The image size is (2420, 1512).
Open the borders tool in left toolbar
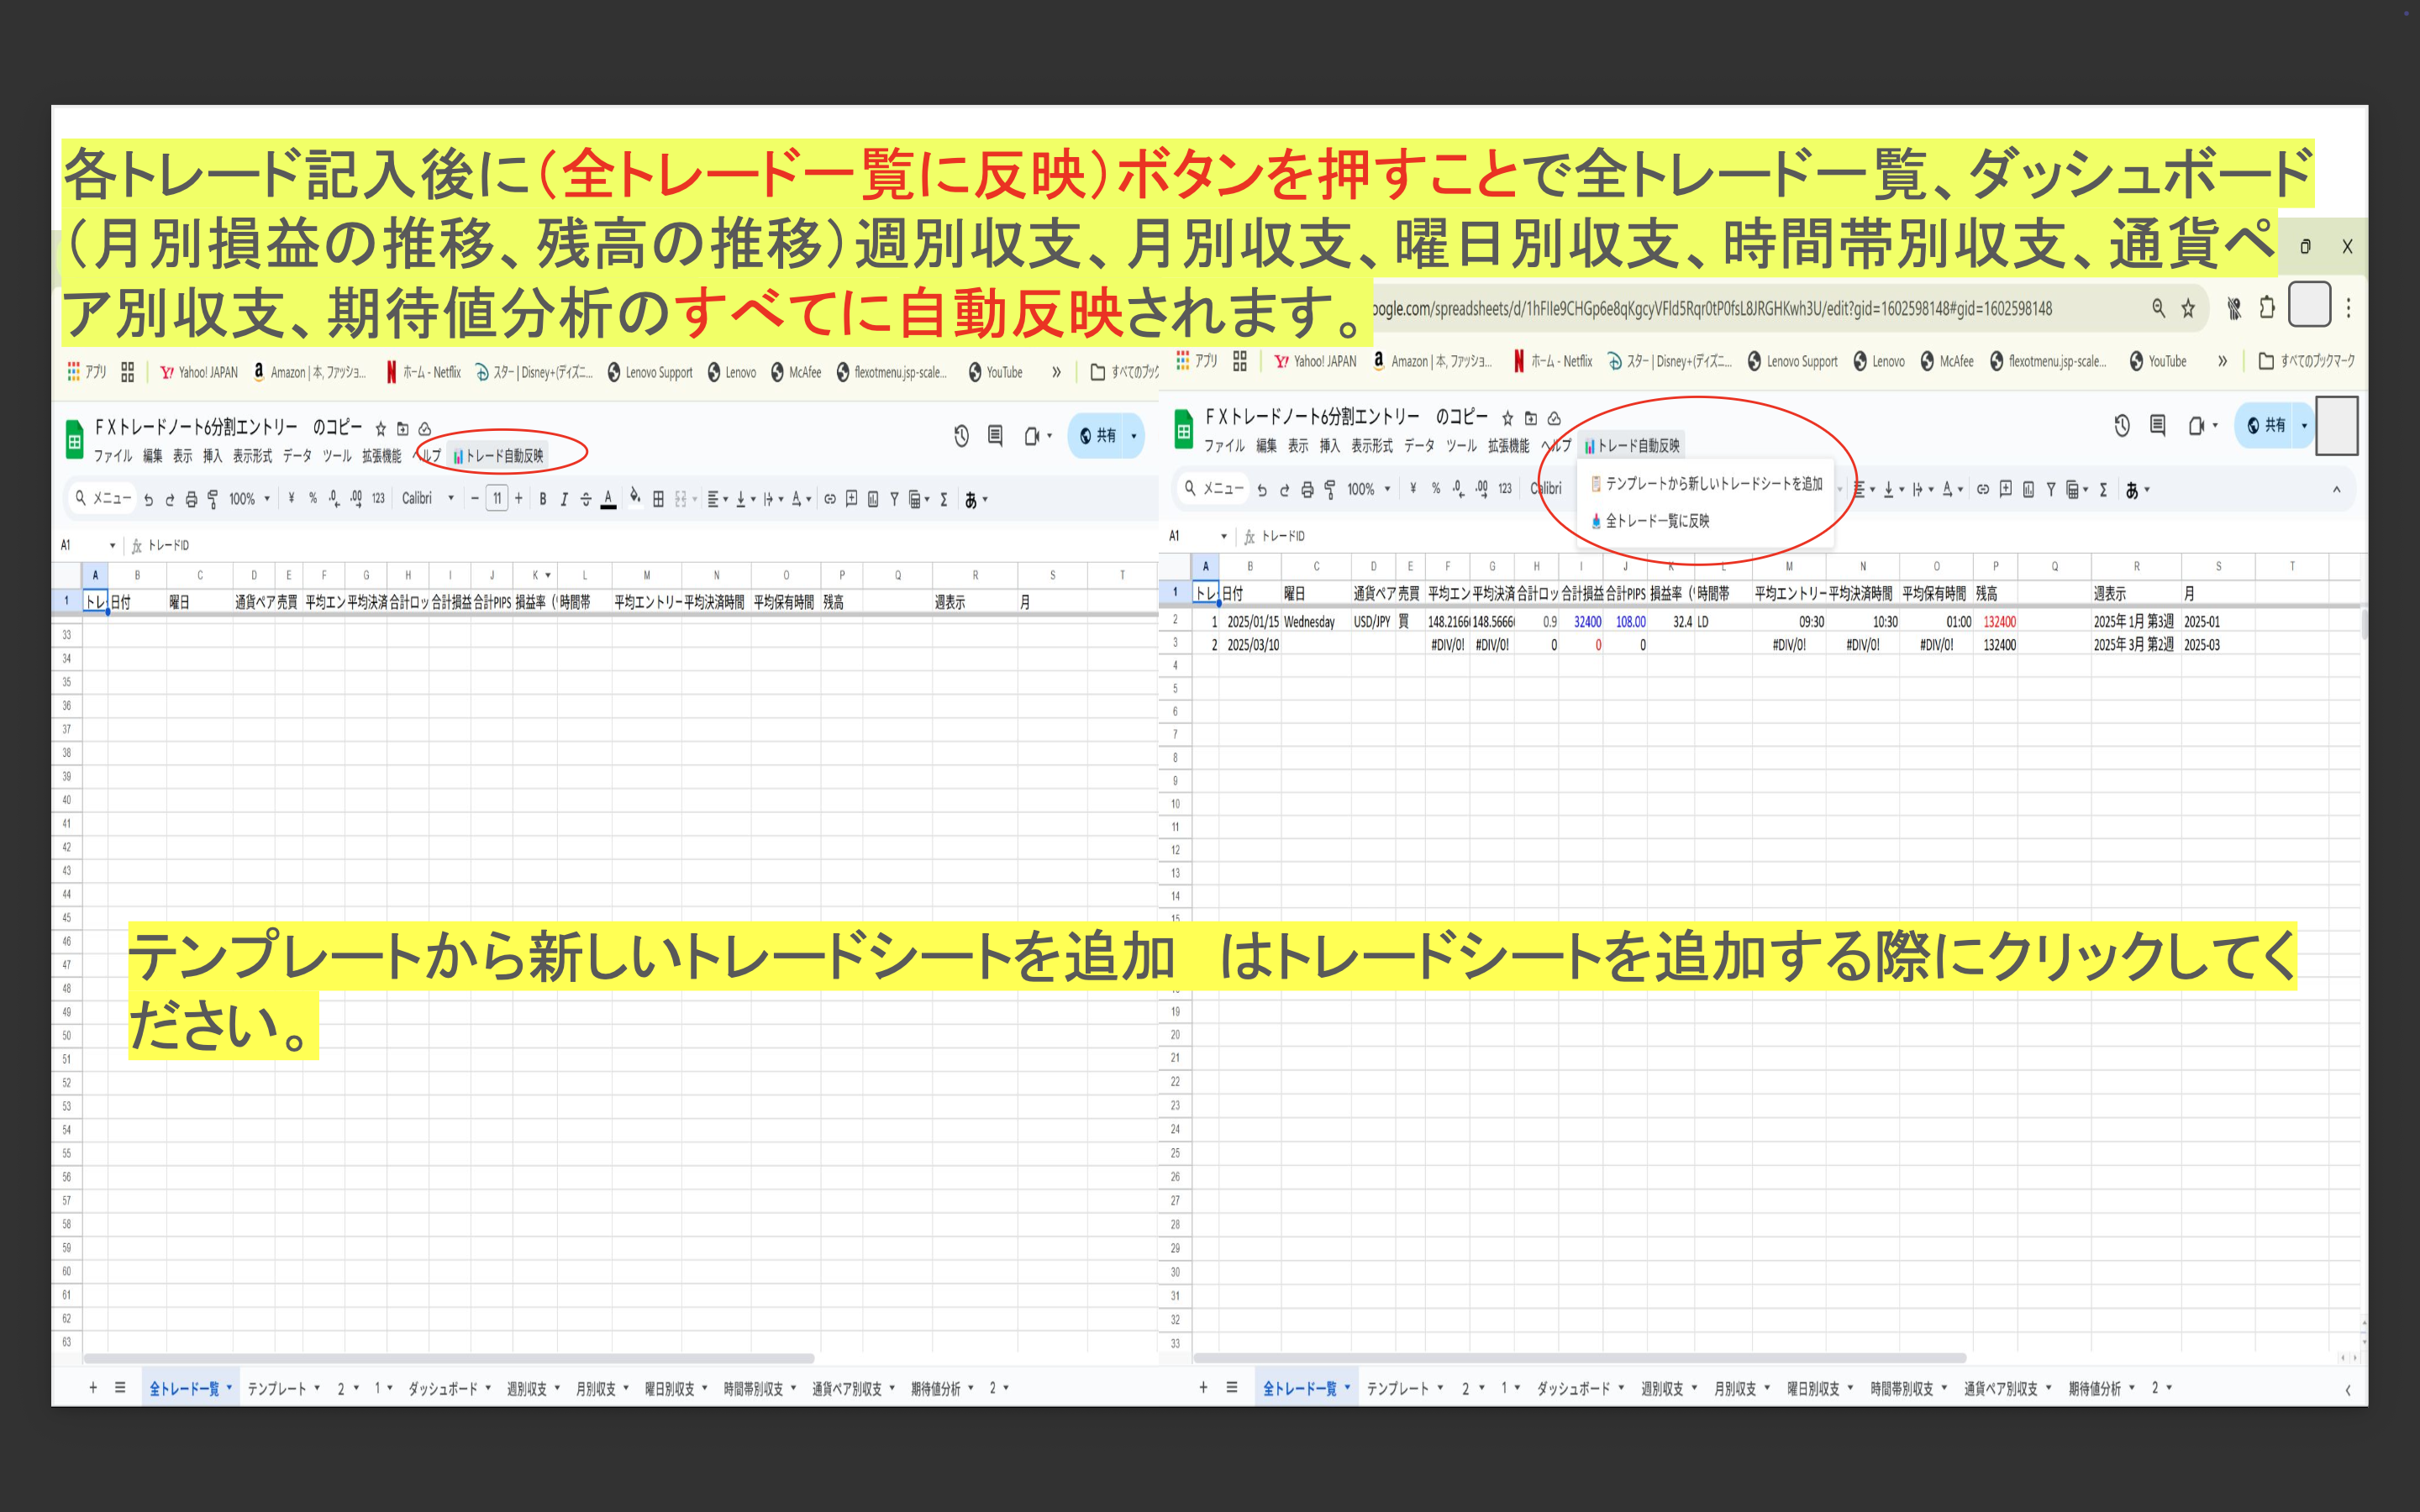tap(658, 499)
